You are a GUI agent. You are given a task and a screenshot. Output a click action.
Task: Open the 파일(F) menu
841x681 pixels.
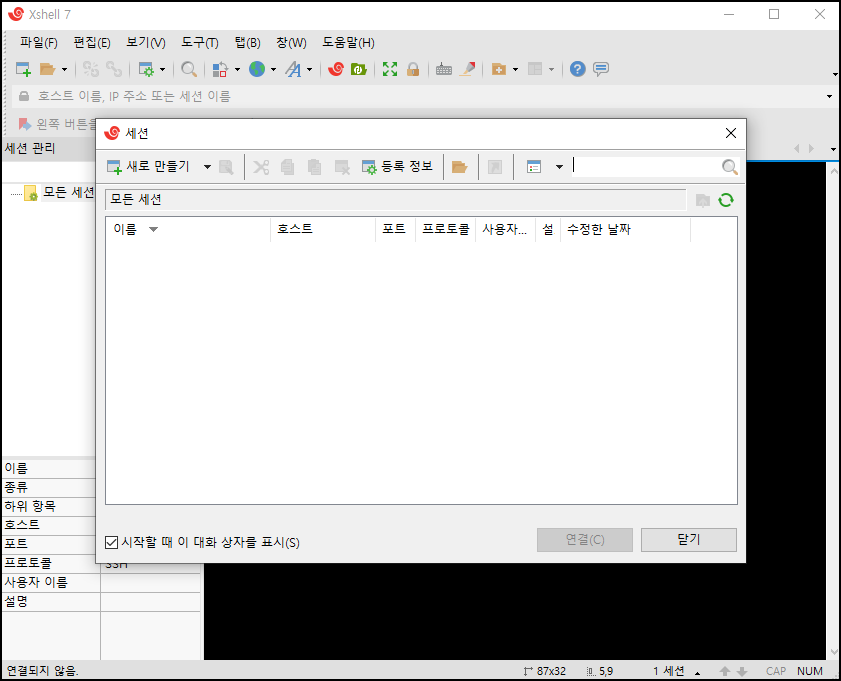[39, 42]
